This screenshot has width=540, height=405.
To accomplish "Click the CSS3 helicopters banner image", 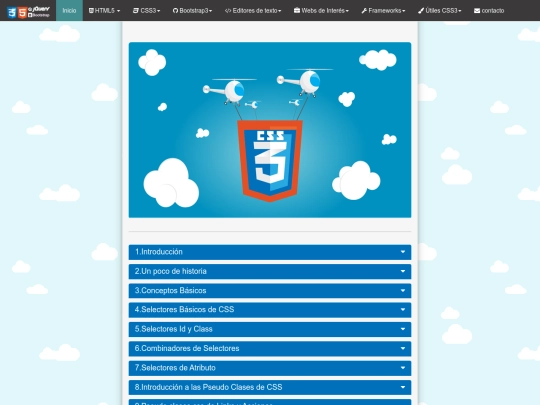I will pyautogui.click(x=270, y=130).
